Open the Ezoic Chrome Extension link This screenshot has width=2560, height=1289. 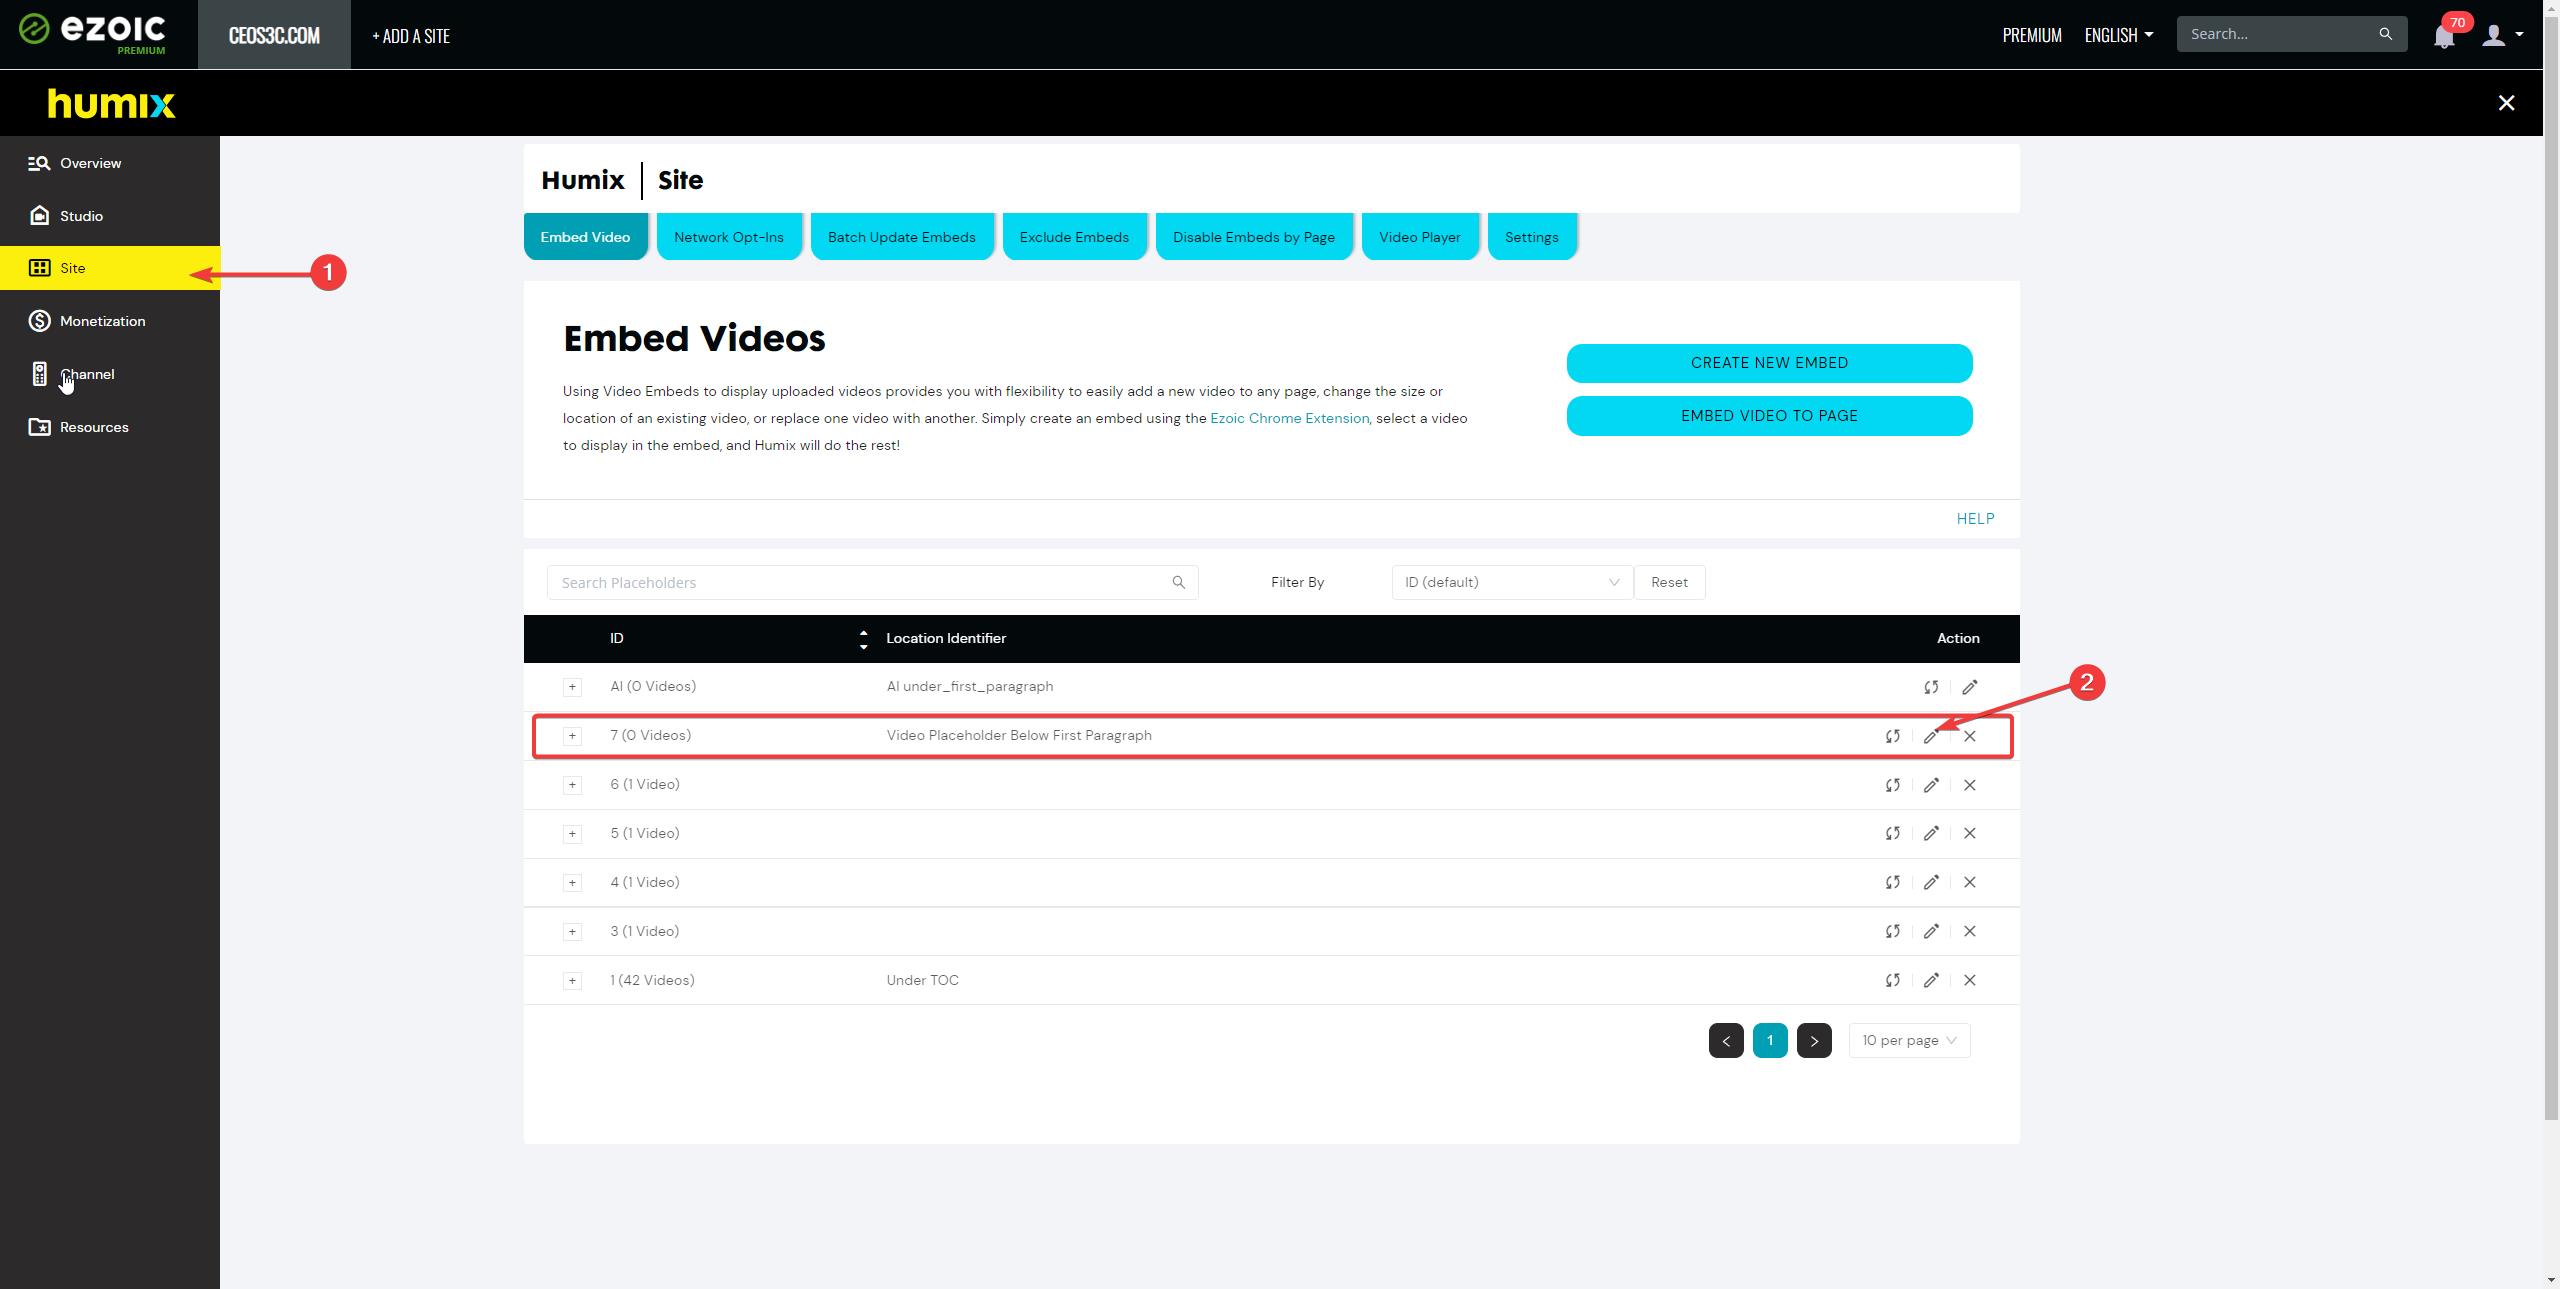tap(1289, 418)
